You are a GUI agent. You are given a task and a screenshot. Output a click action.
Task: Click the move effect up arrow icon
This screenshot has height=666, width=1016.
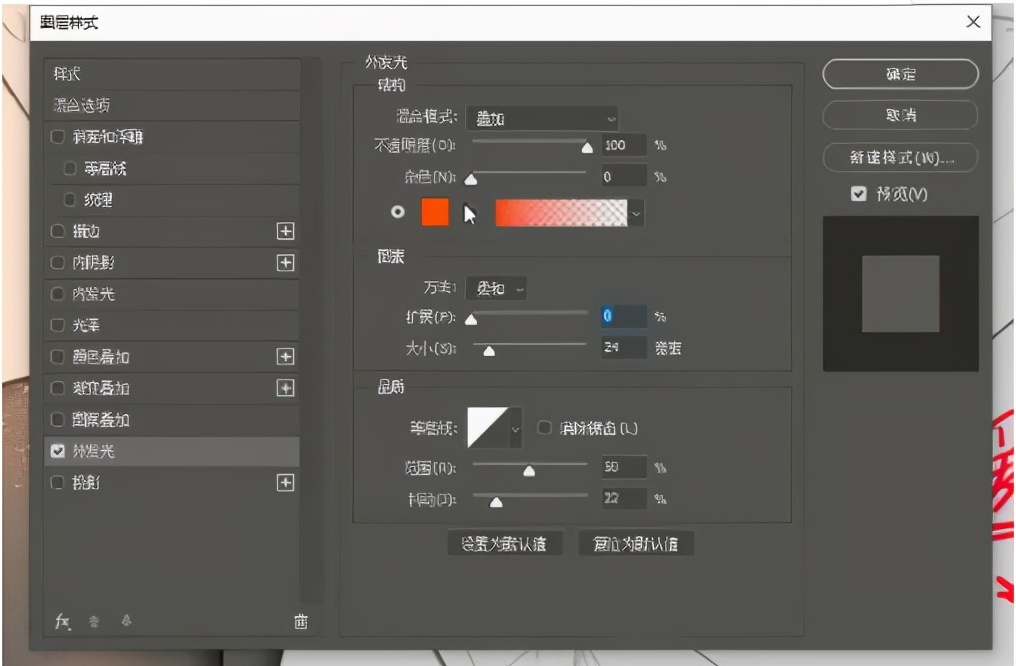click(x=94, y=621)
